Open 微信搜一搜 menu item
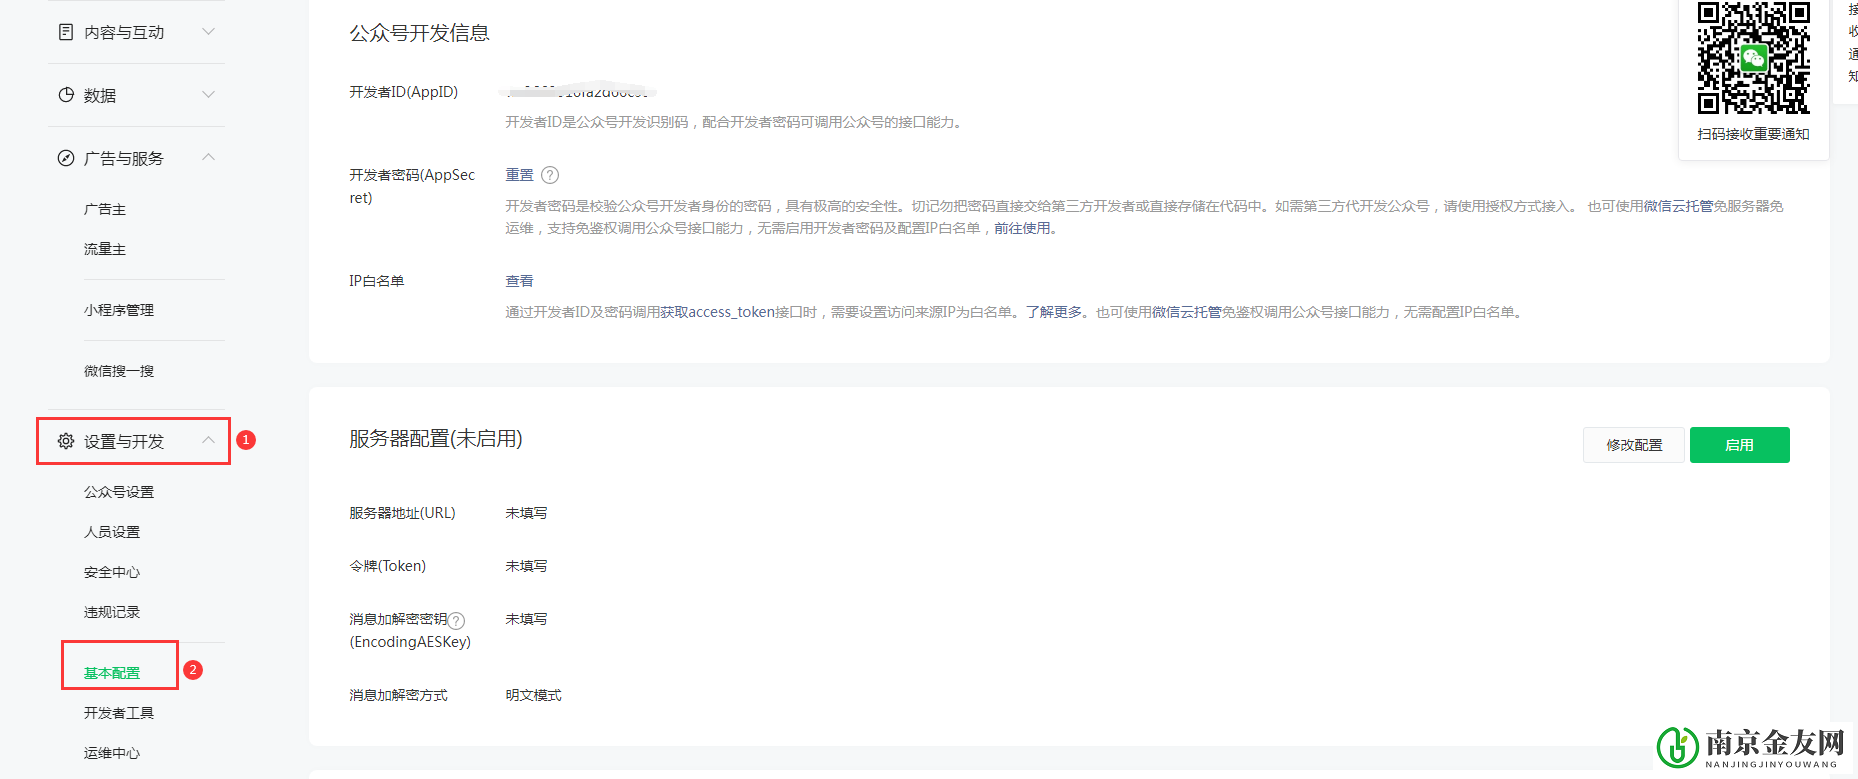Image resolution: width=1858 pixels, height=779 pixels. (x=119, y=371)
